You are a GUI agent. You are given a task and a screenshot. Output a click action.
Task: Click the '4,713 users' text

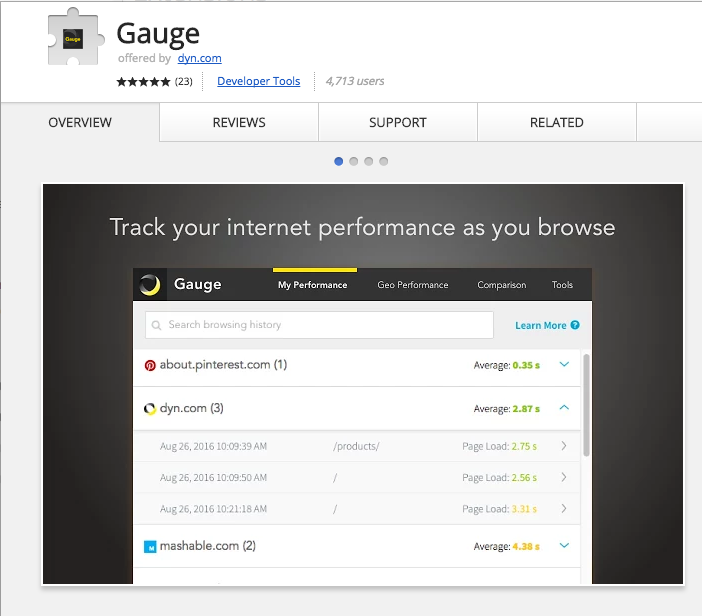(x=355, y=81)
